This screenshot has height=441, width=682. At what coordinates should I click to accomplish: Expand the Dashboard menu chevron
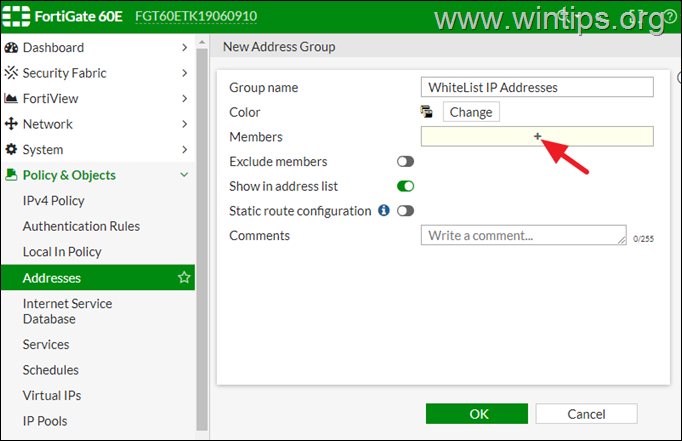[184, 48]
